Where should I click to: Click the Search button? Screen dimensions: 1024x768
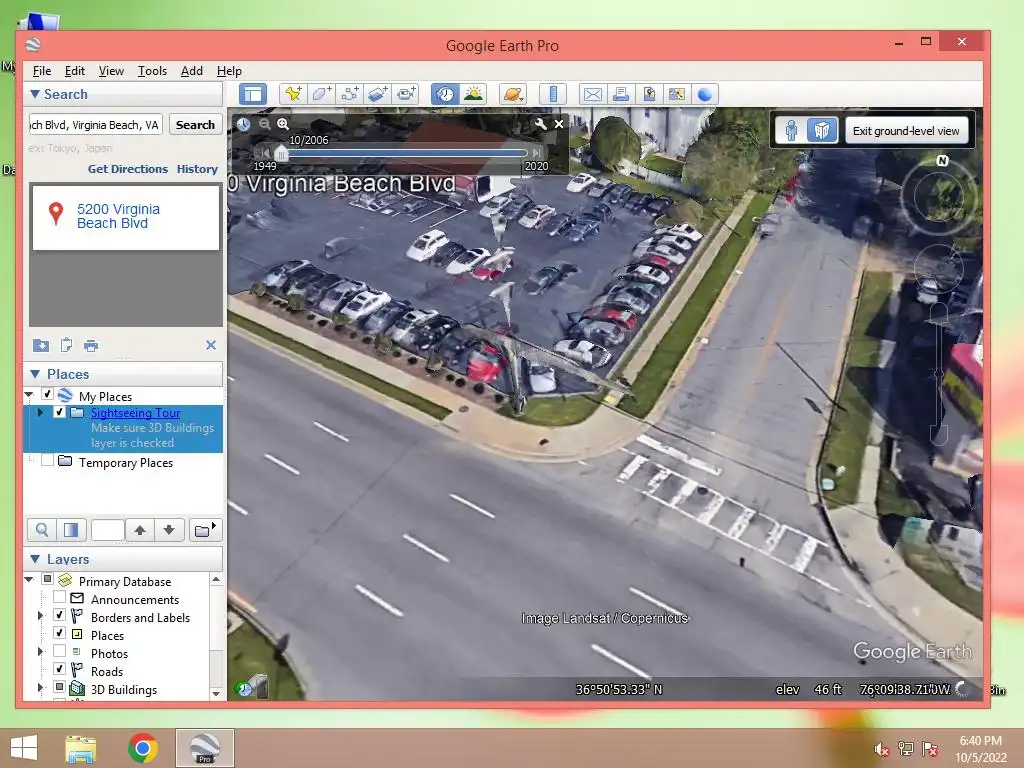point(195,125)
